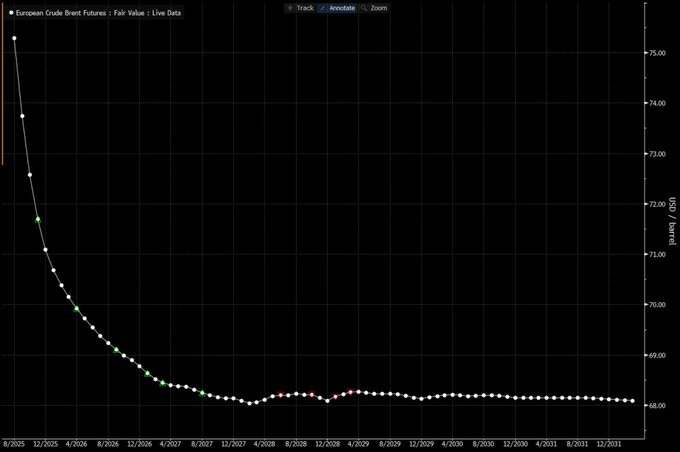Screen dimensions: 680x452
Task: Click the 8/2030 date axis label
Action: coord(484,444)
